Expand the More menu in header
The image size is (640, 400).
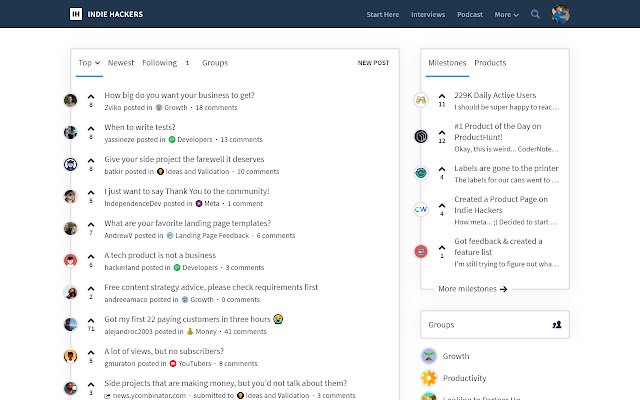click(x=507, y=14)
